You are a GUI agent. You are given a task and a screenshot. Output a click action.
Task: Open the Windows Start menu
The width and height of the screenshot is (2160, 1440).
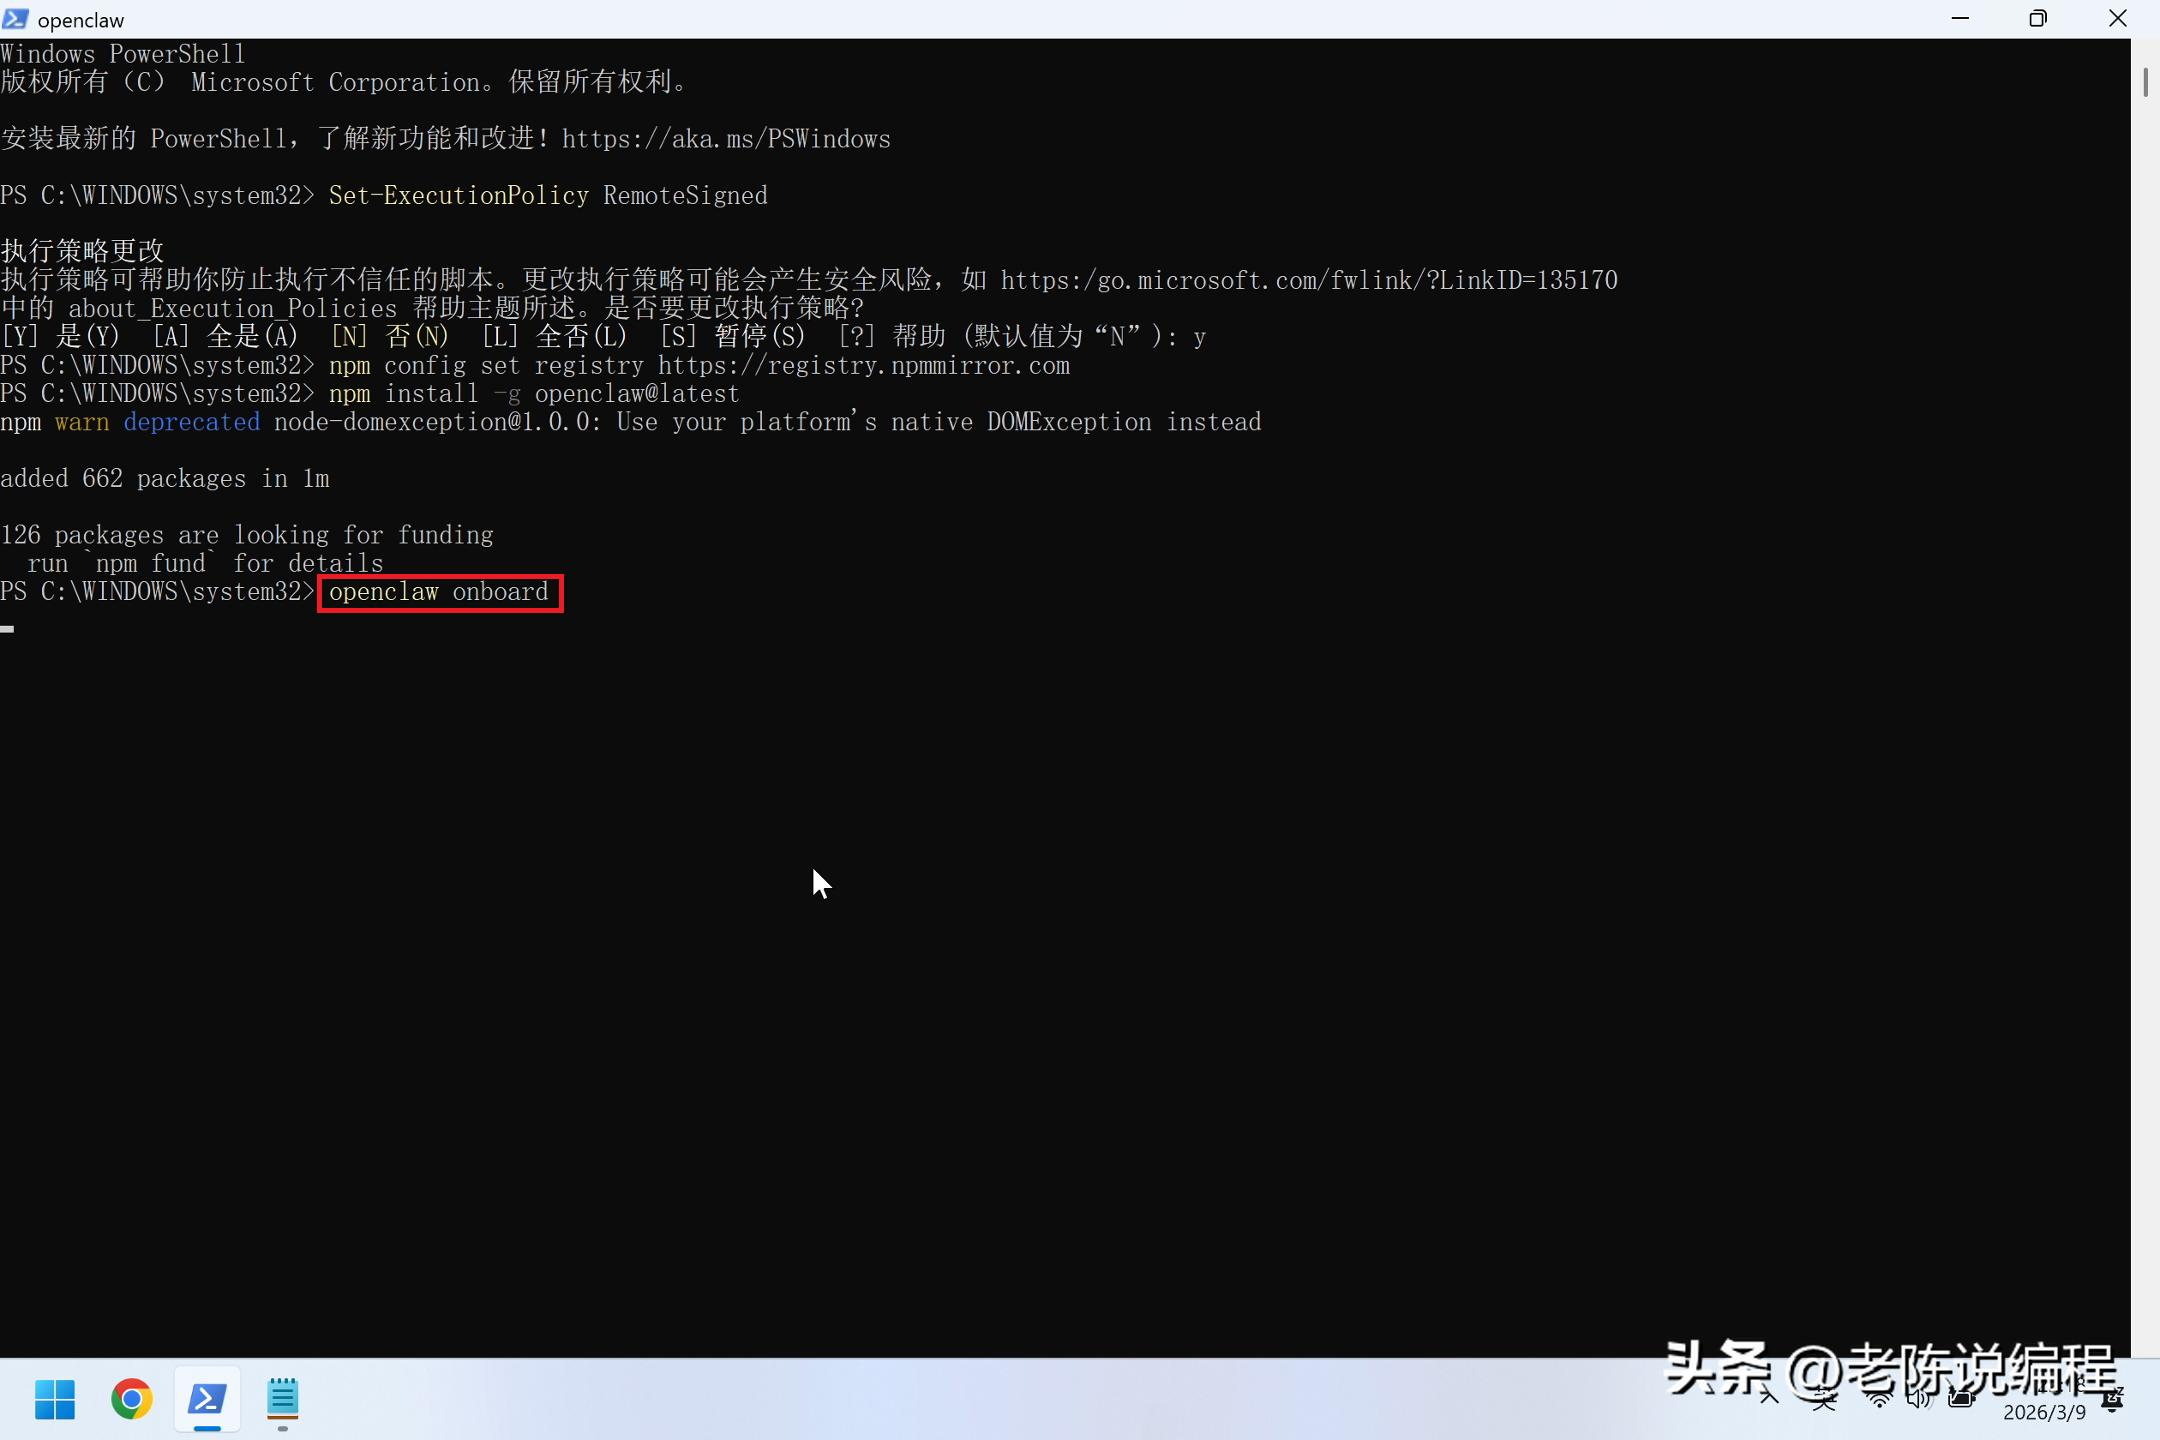point(55,1399)
